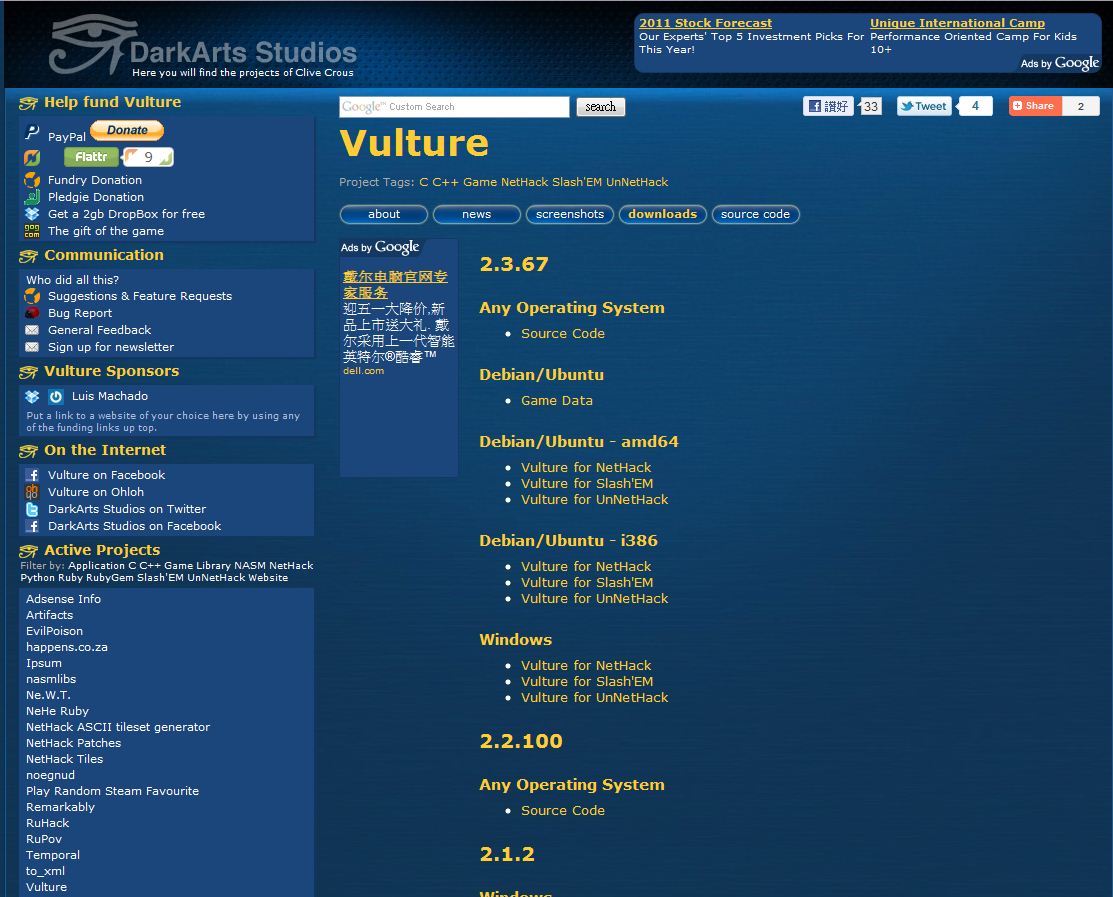Open the about tab

point(384,214)
